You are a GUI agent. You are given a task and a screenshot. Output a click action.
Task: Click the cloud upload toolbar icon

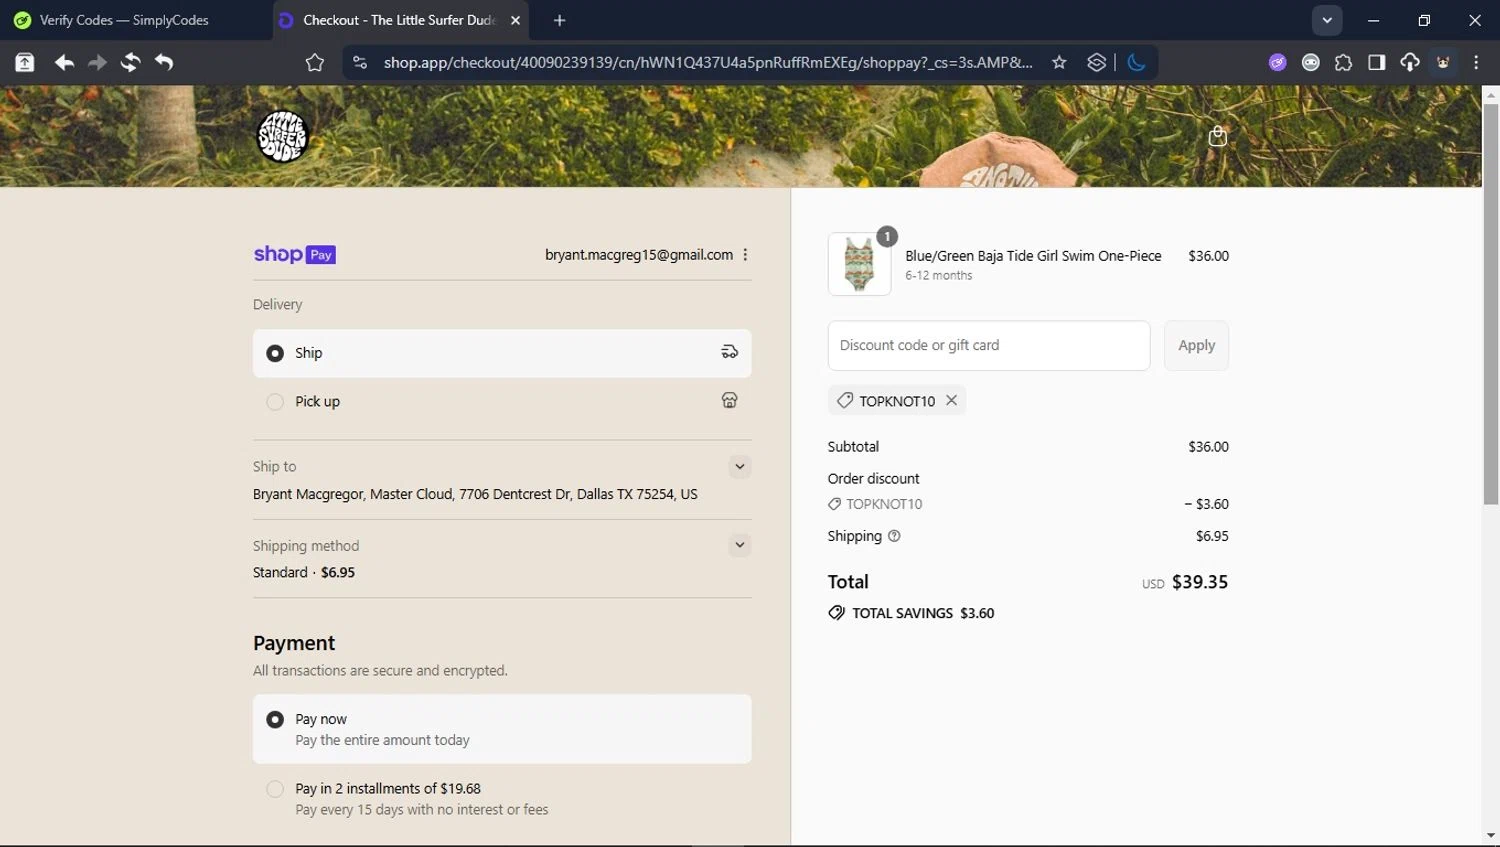tap(1410, 62)
